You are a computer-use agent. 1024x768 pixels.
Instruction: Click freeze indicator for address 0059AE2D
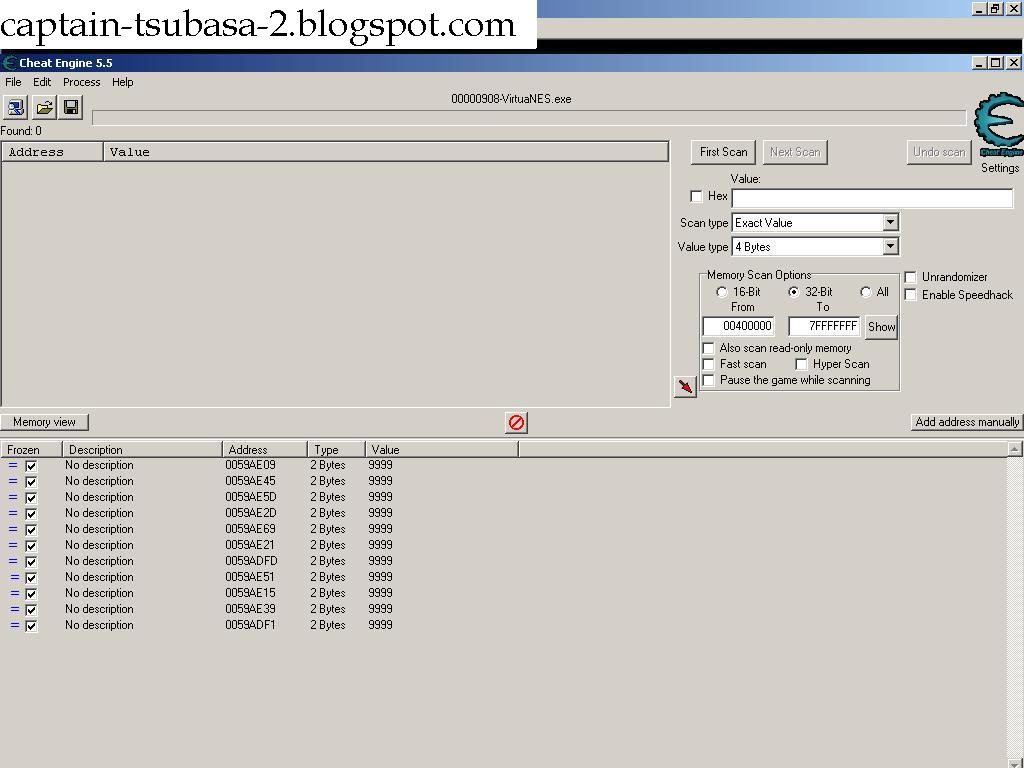[12, 513]
